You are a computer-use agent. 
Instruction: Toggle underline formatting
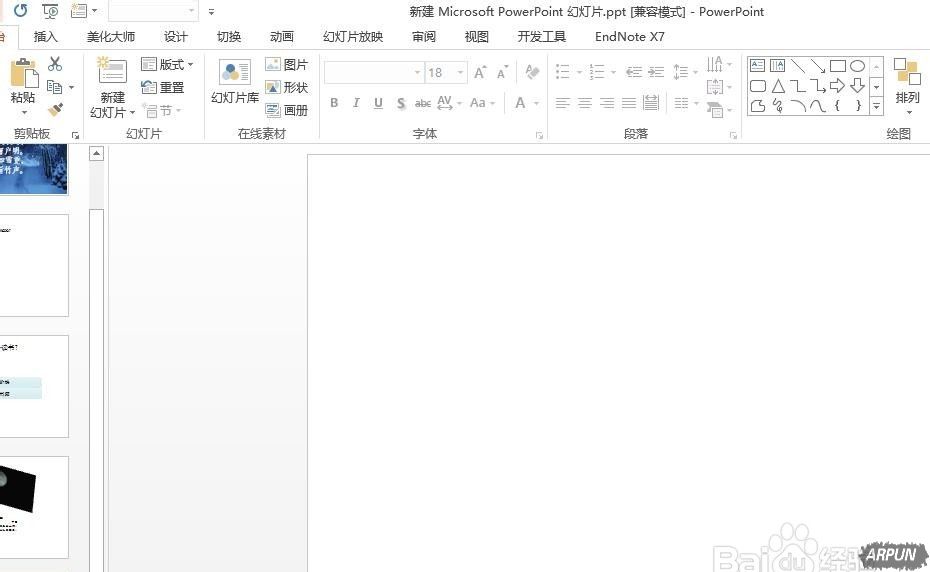pos(378,103)
